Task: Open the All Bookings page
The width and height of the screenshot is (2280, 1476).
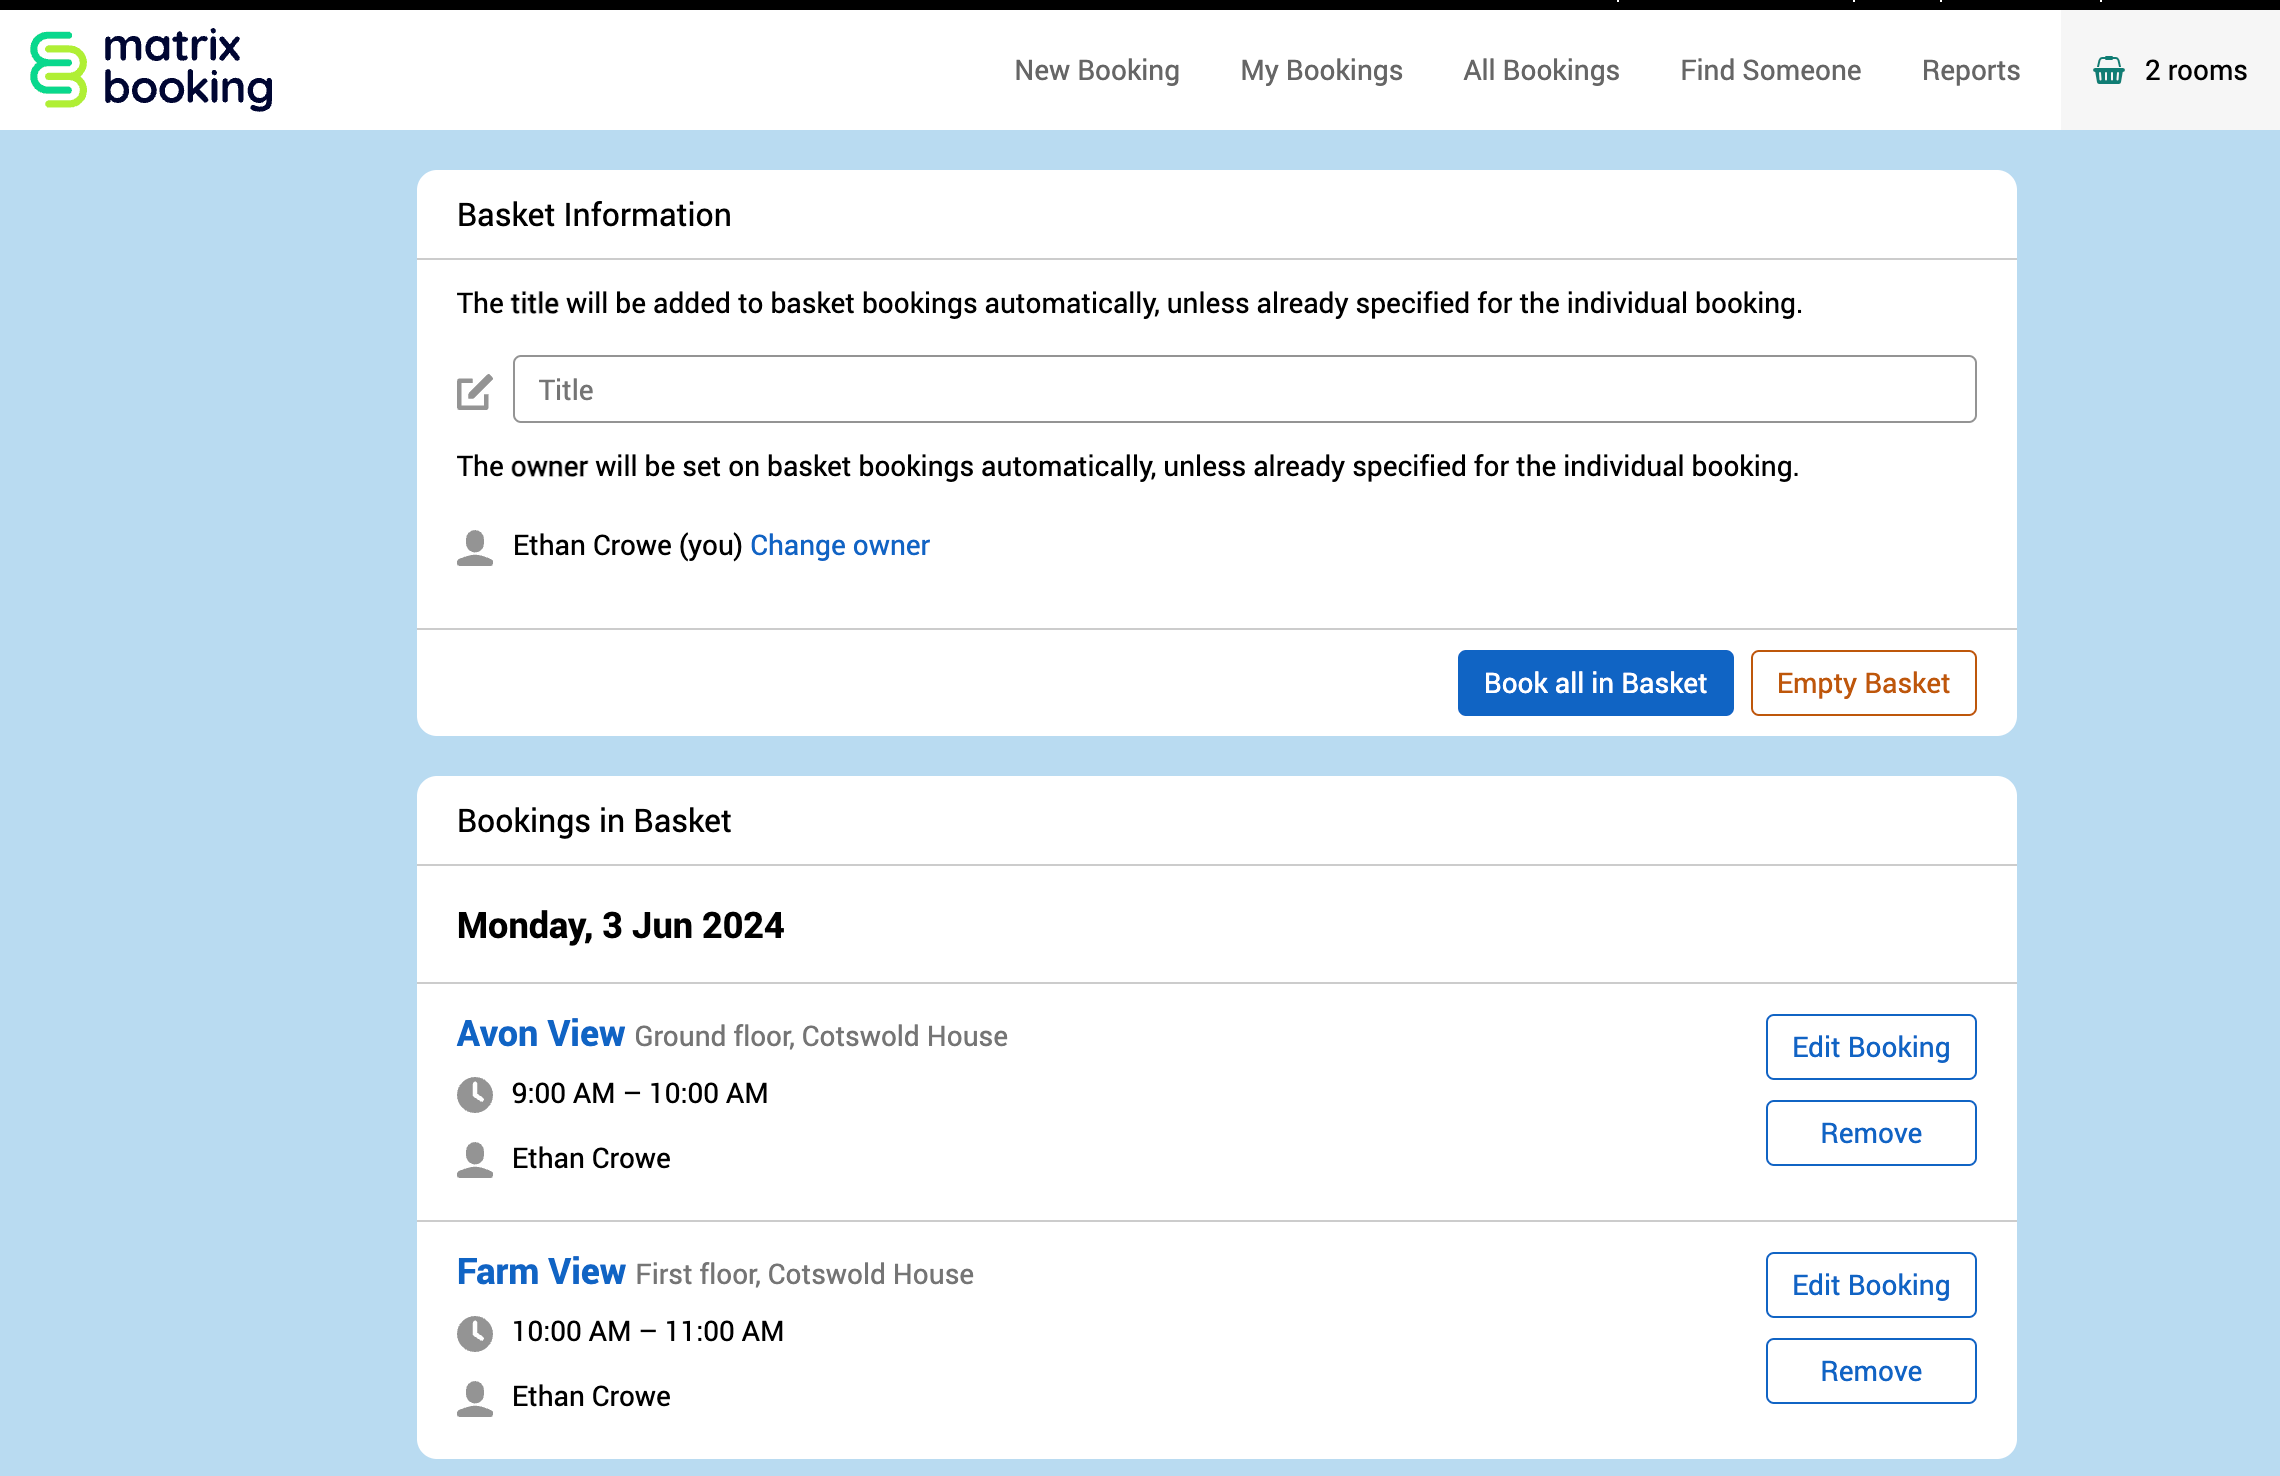Action: pyautogui.click(x=1541, y=70)
